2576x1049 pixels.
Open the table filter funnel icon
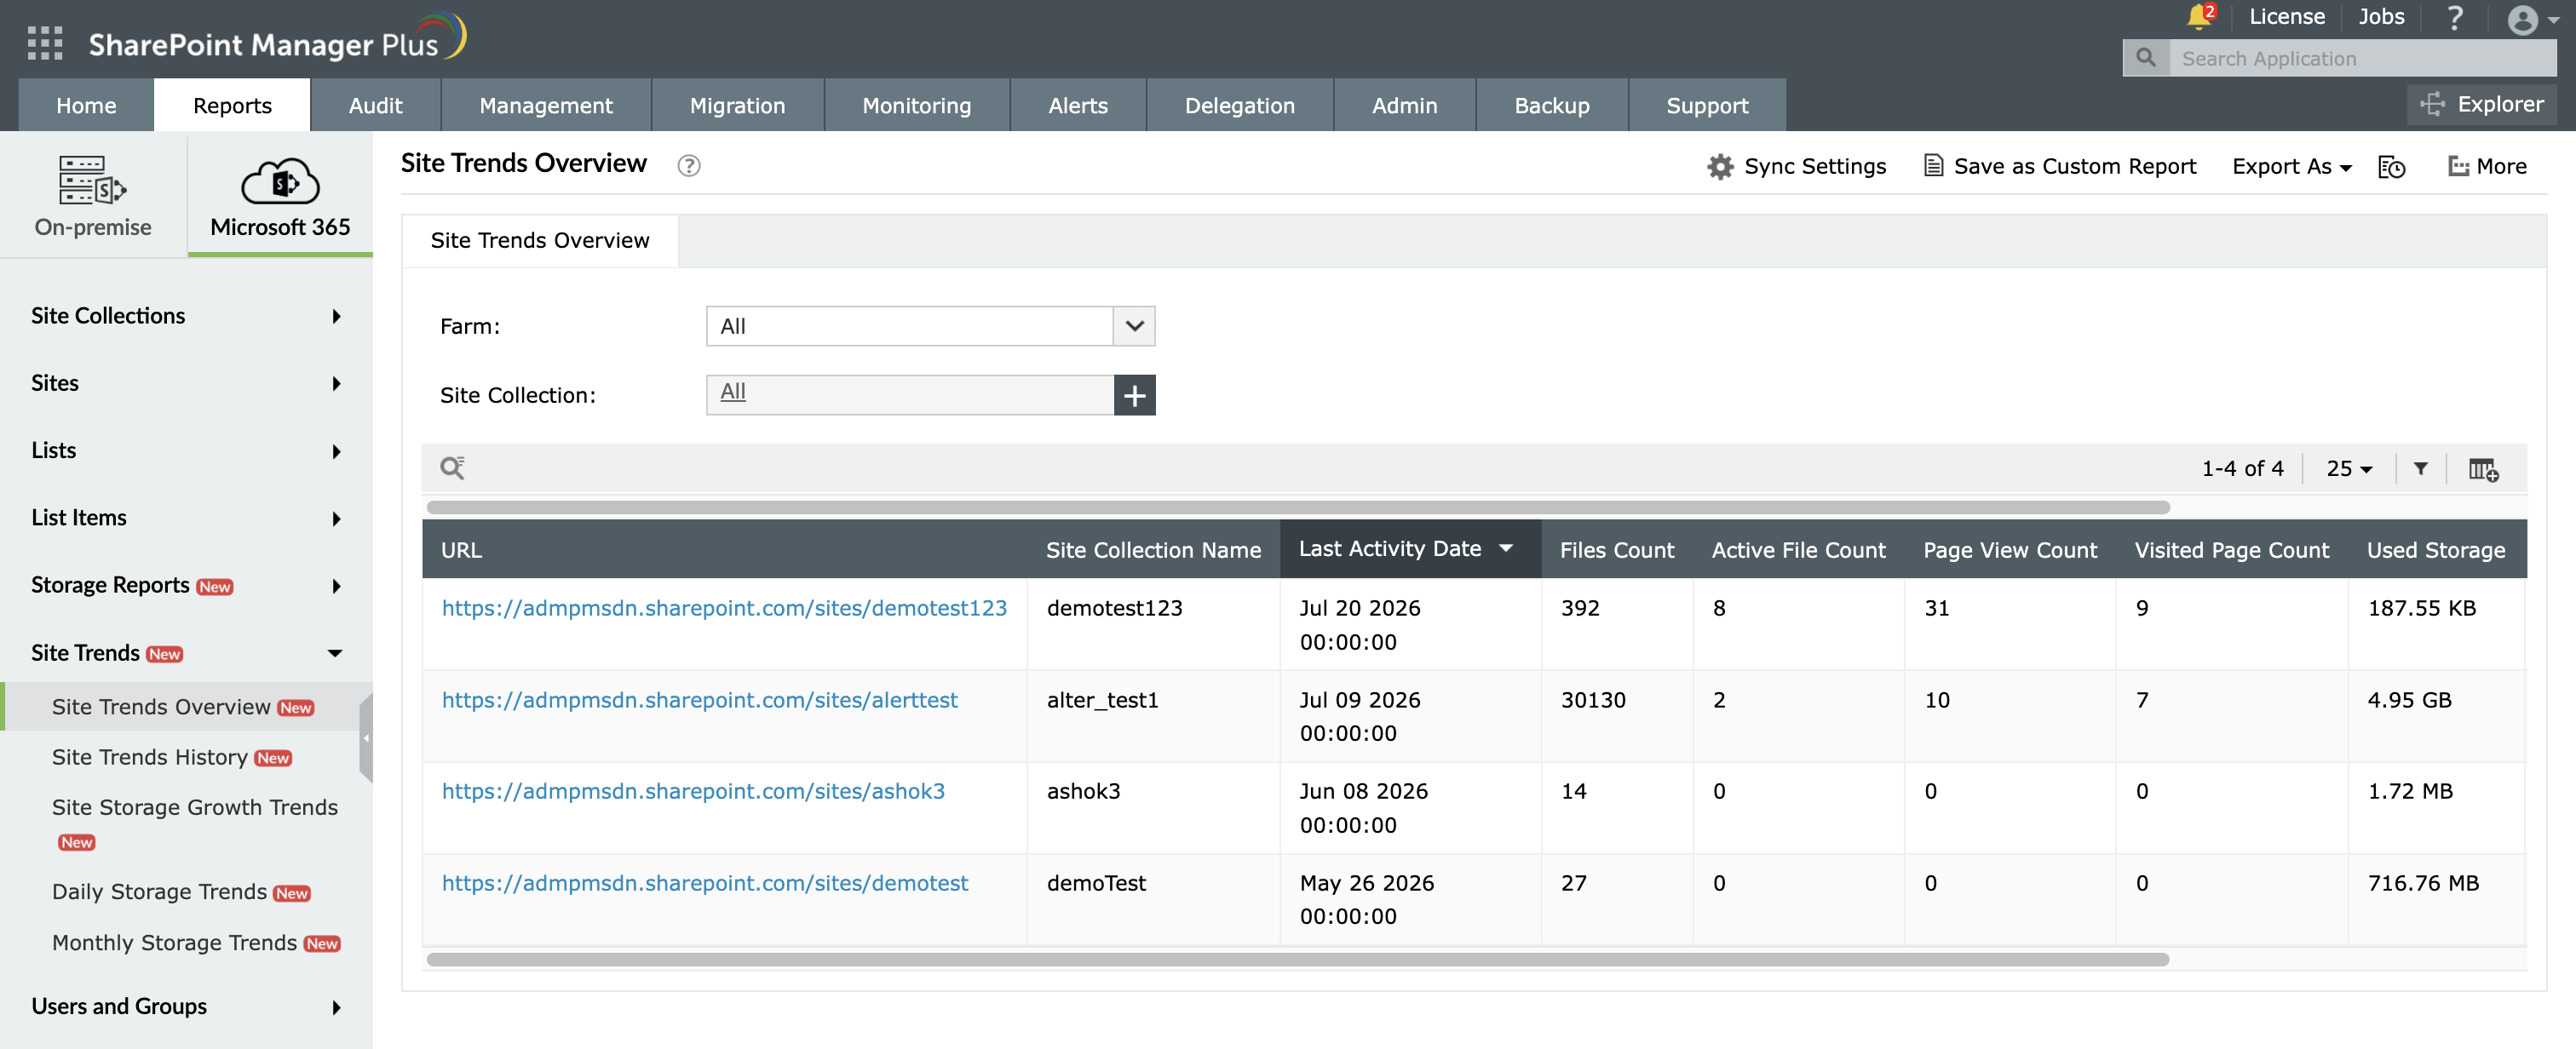[x=2421, y=468]
